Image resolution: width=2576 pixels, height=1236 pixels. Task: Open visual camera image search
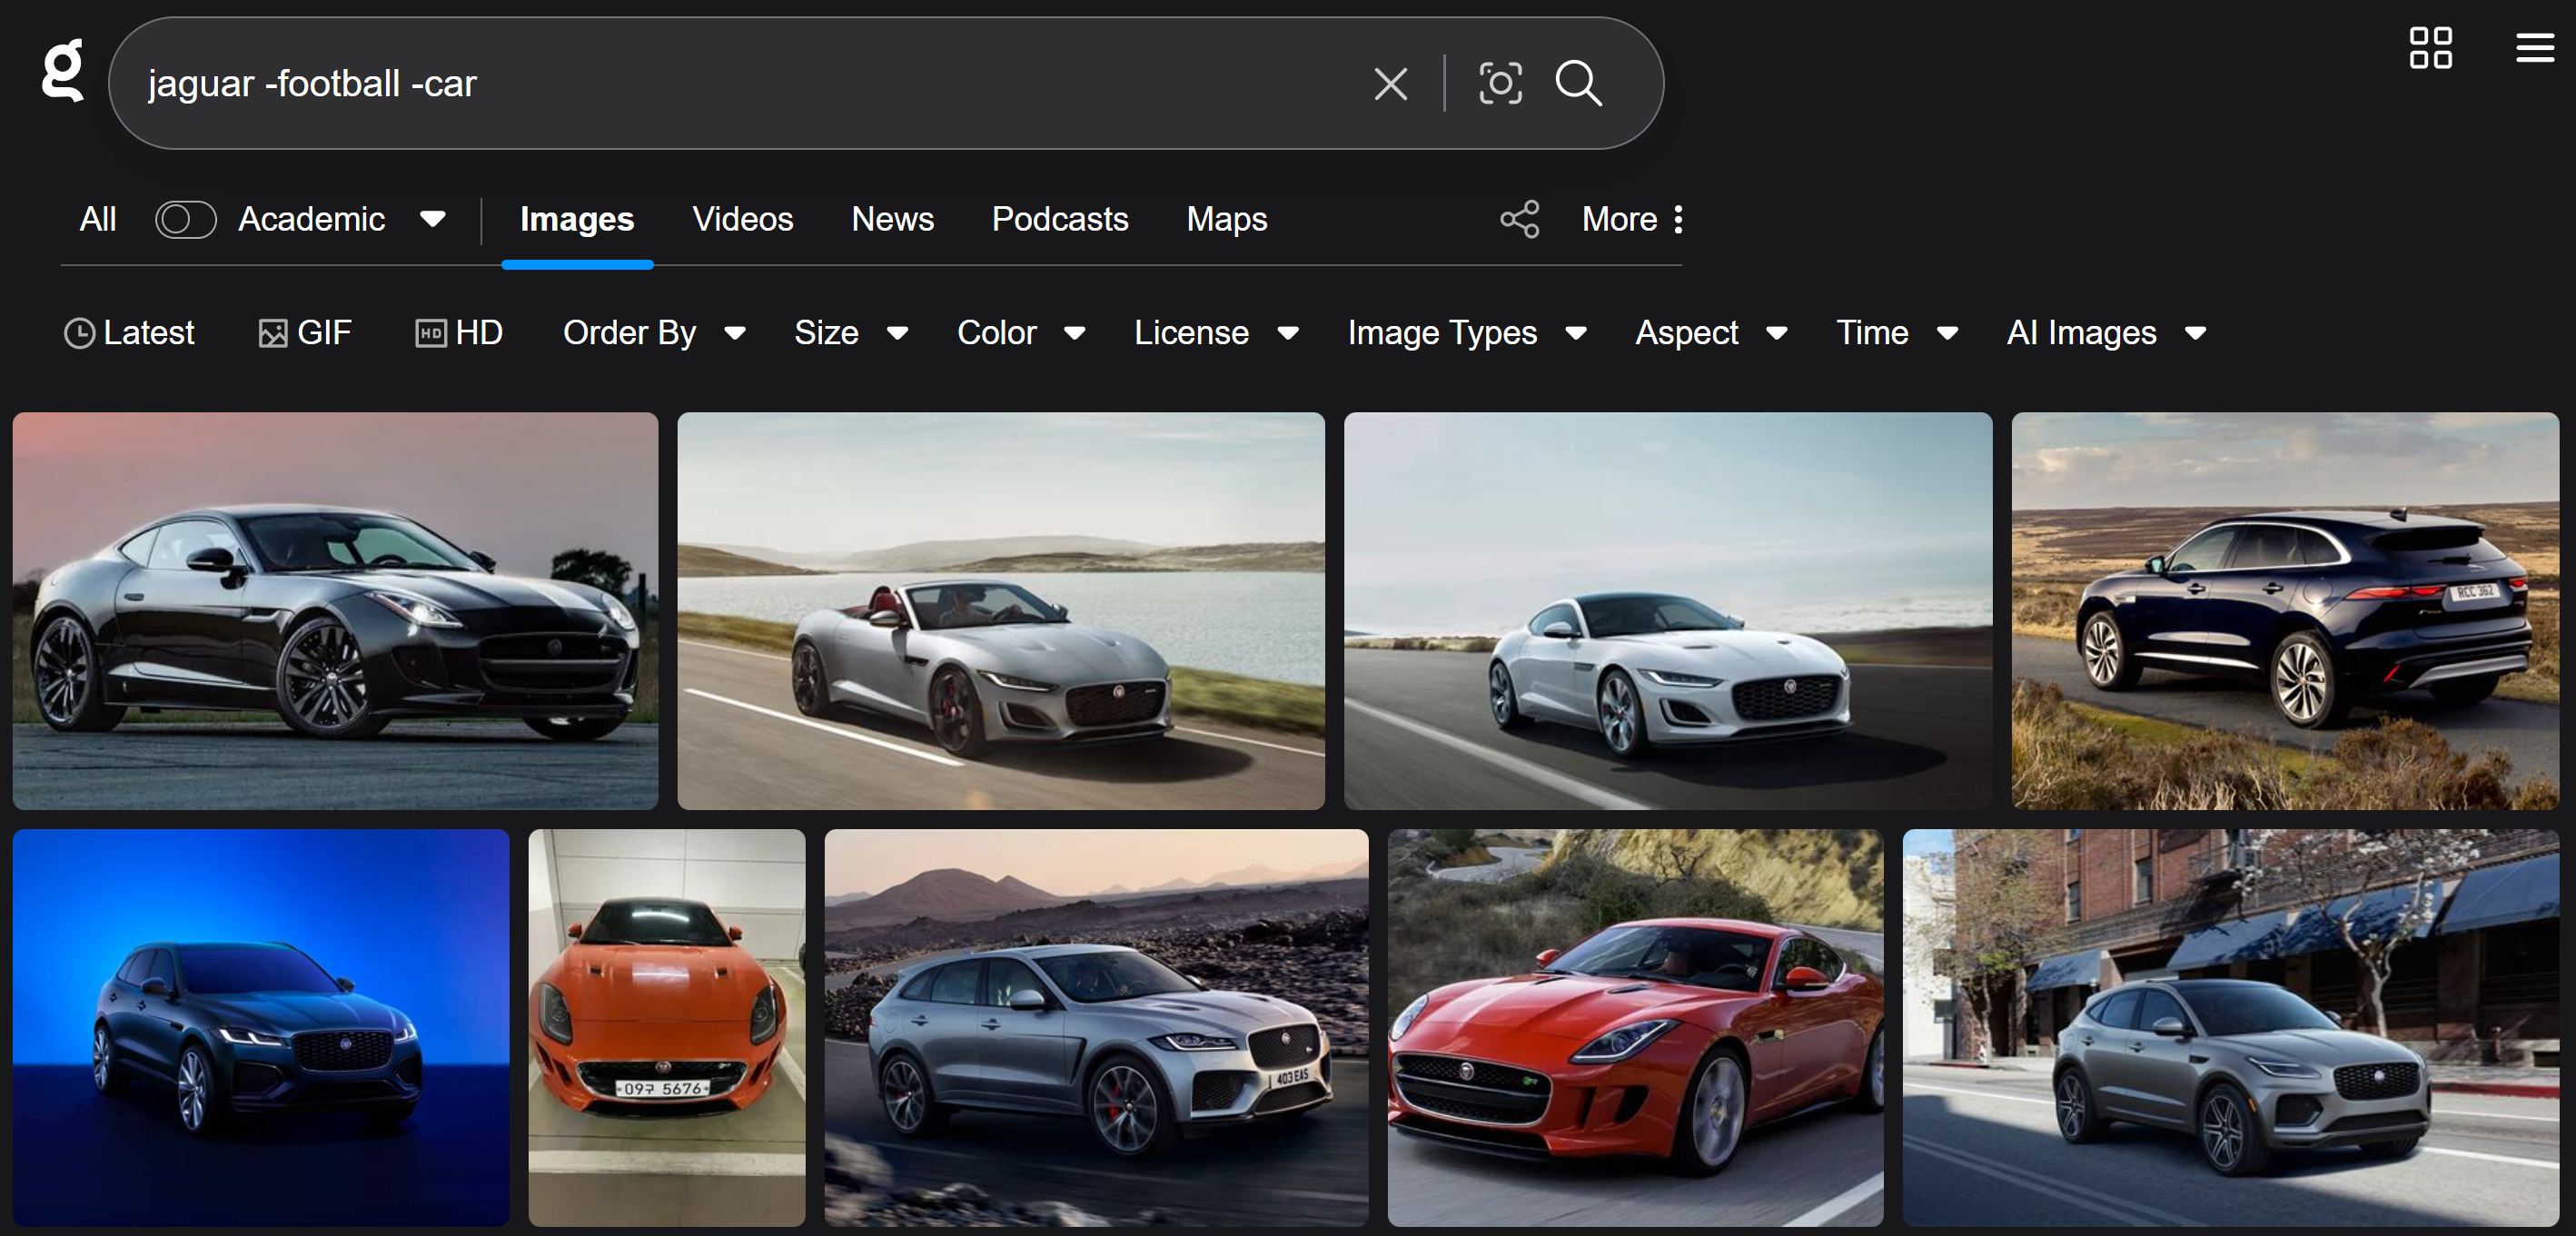coord(1500,84)
